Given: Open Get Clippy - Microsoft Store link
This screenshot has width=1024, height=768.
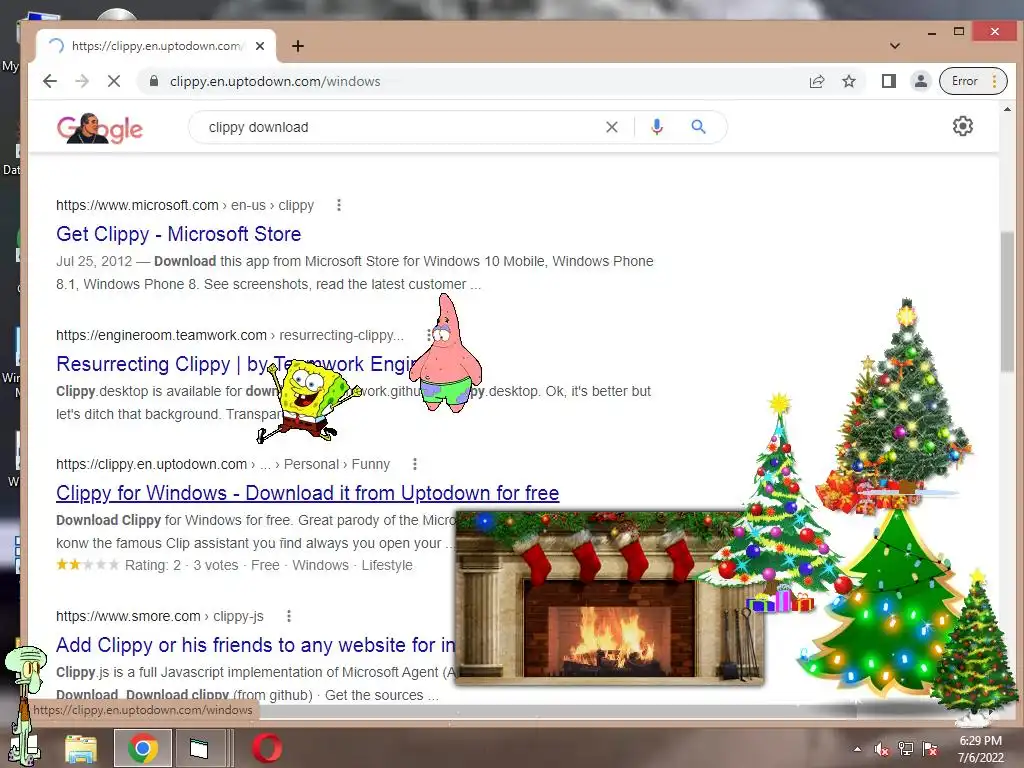Looking at the screenshot, I should [x=178, y=234].
